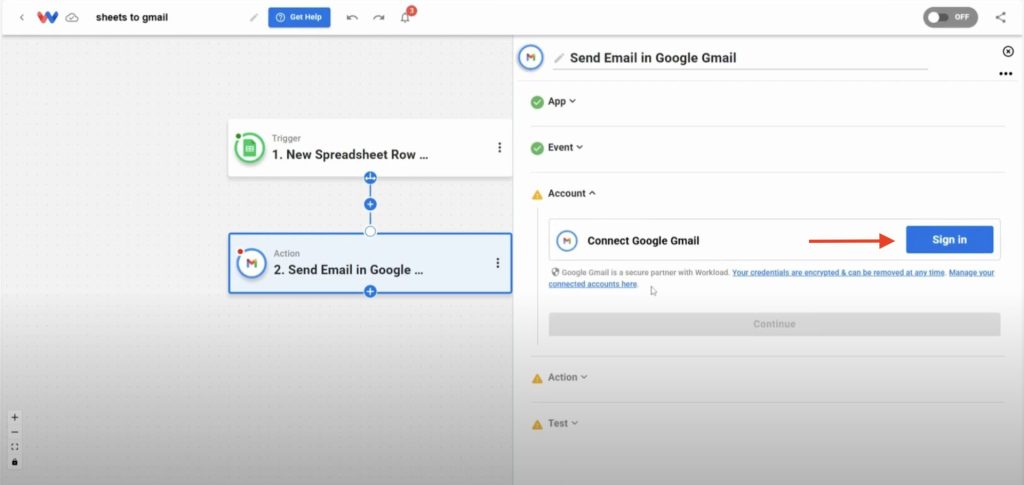Image resolution: width=1024 pixels, height=485 pixels.
Task: Open the credentials are encrypted link
Action: [x=838, y=272]
